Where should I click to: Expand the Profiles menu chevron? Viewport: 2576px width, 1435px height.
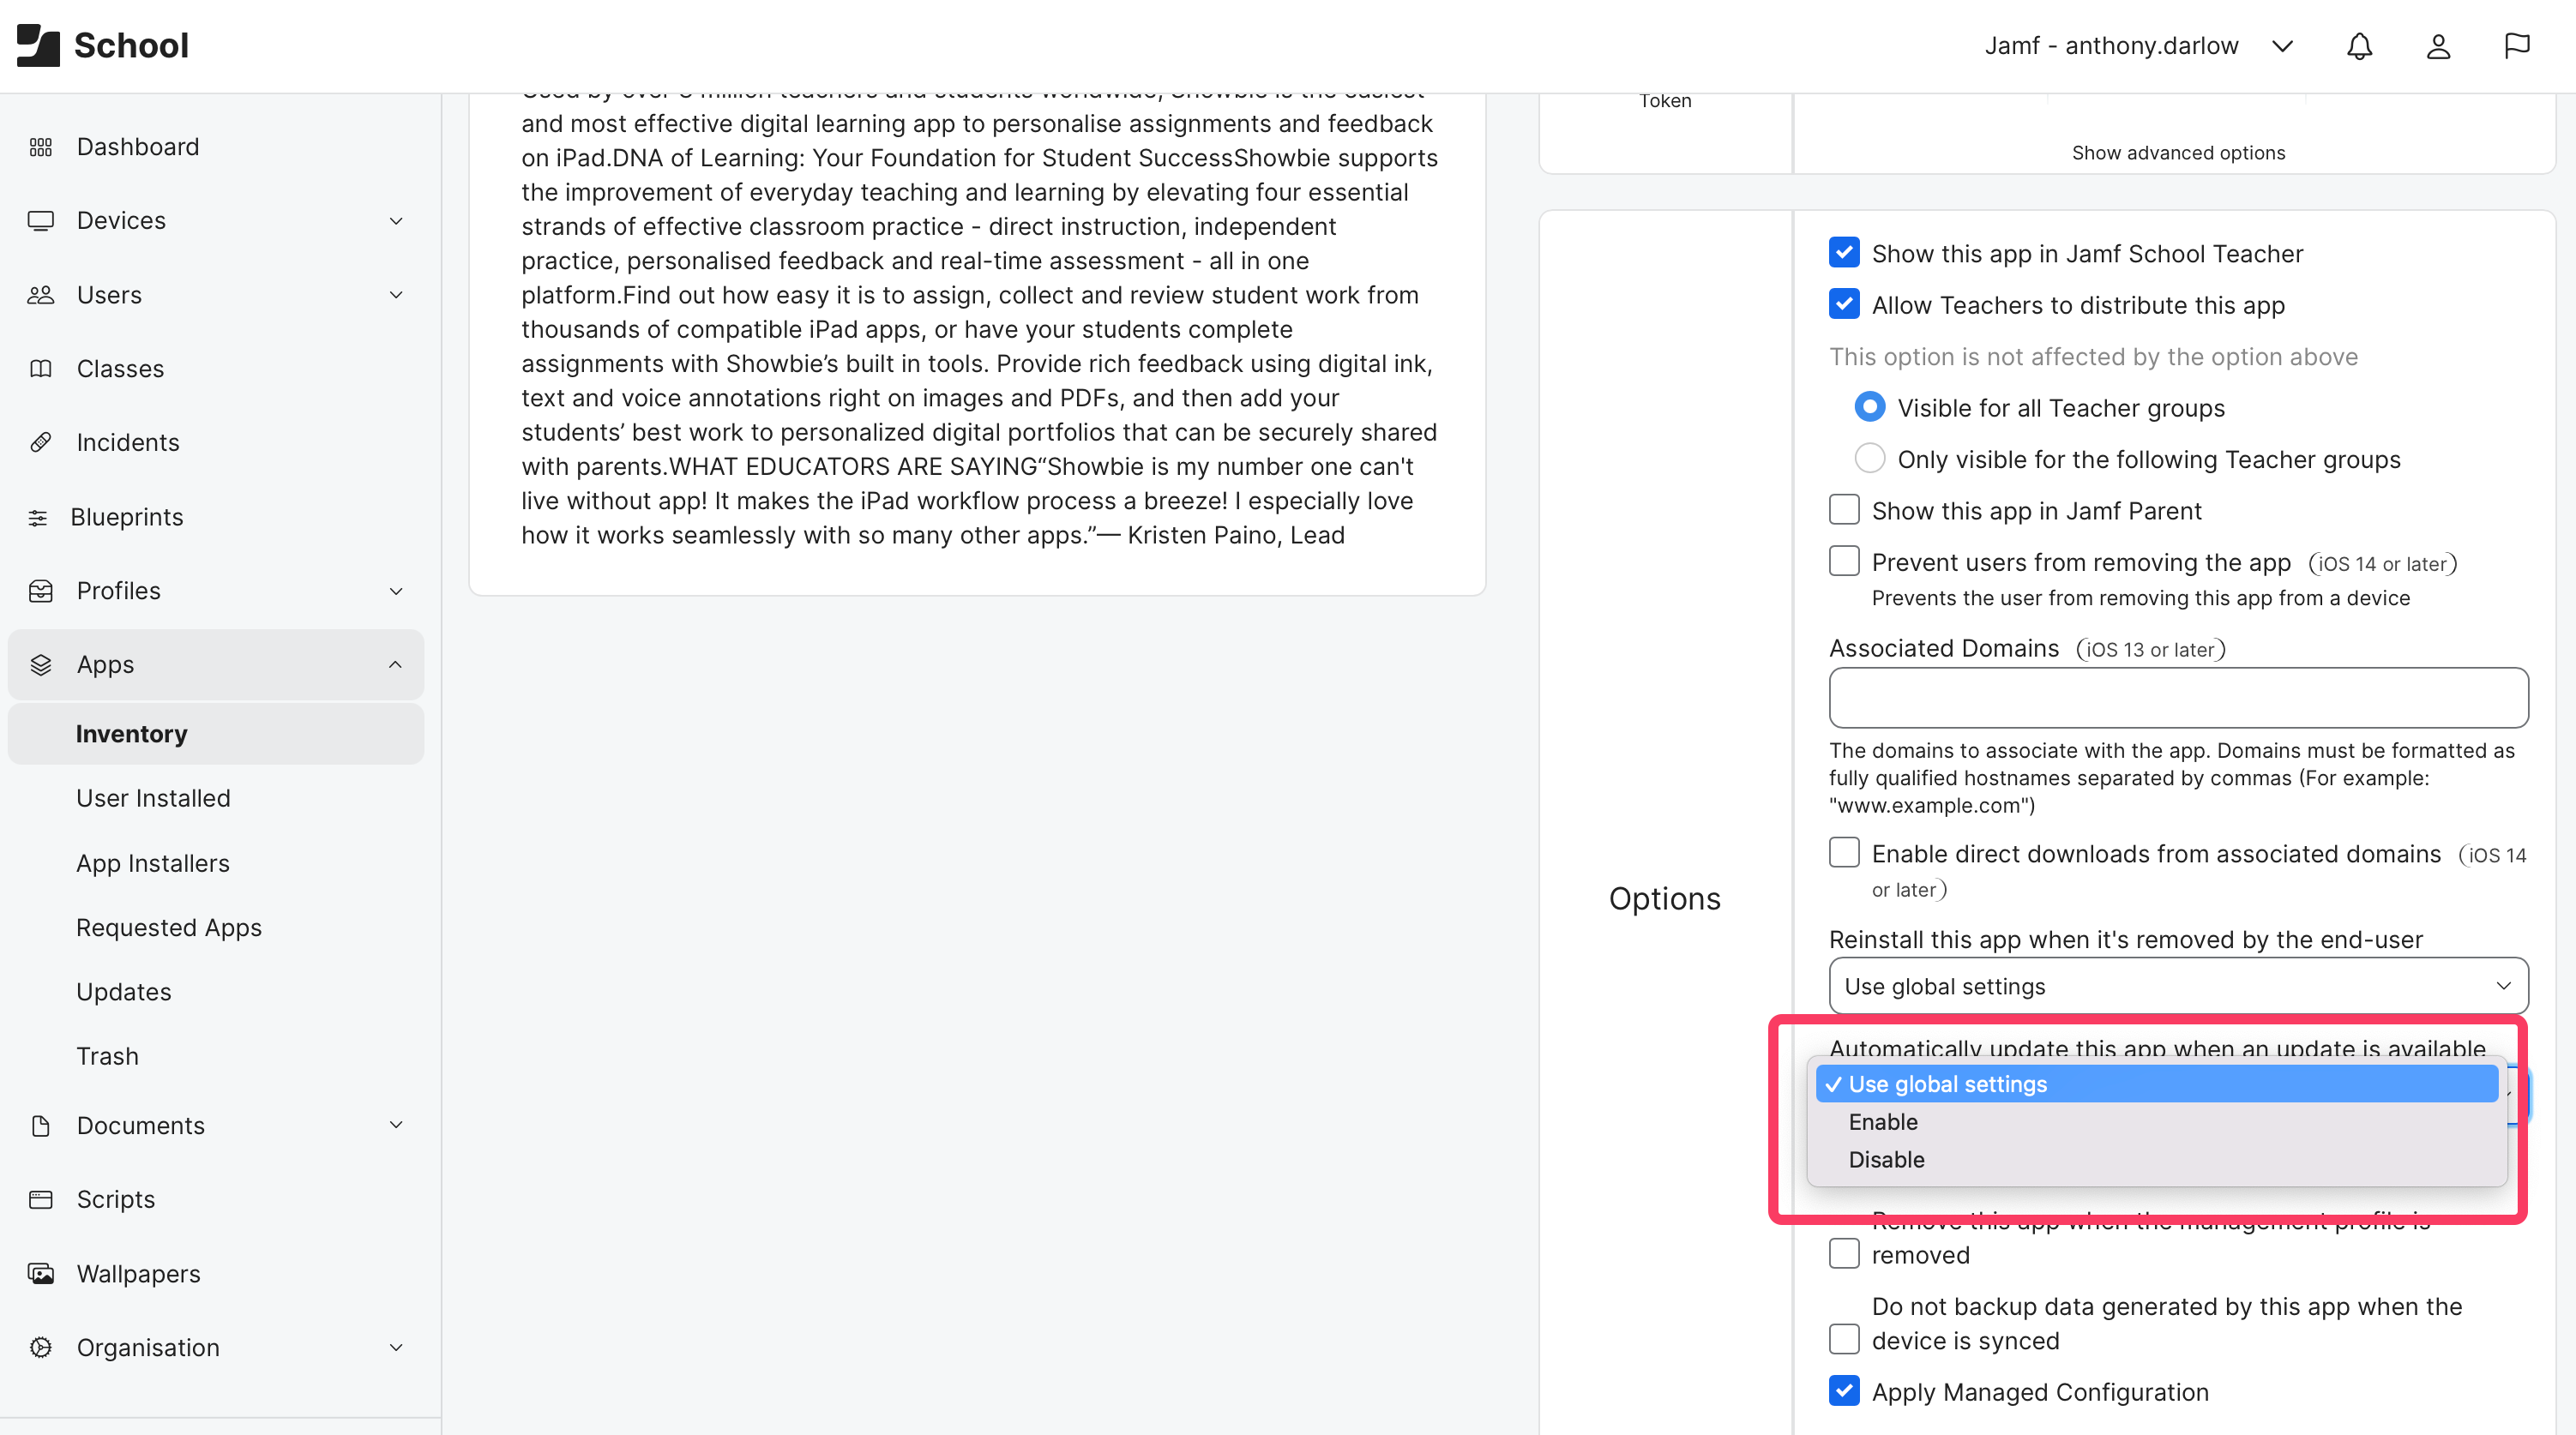396,591
